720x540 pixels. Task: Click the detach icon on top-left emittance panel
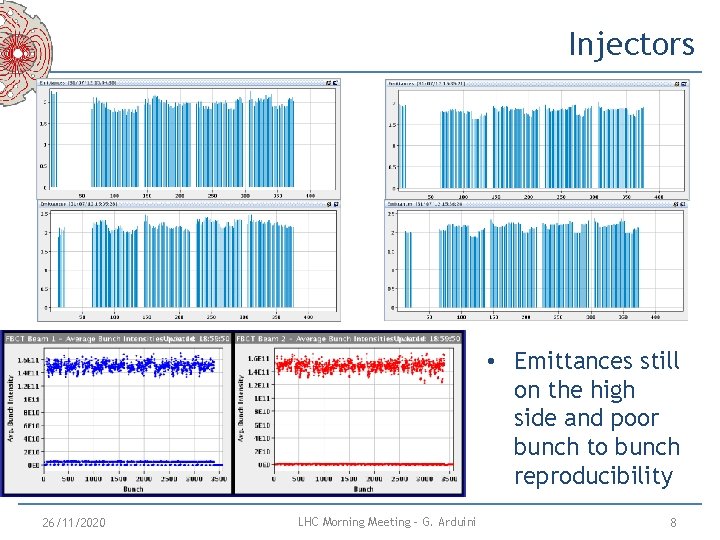tap(329, 83)
